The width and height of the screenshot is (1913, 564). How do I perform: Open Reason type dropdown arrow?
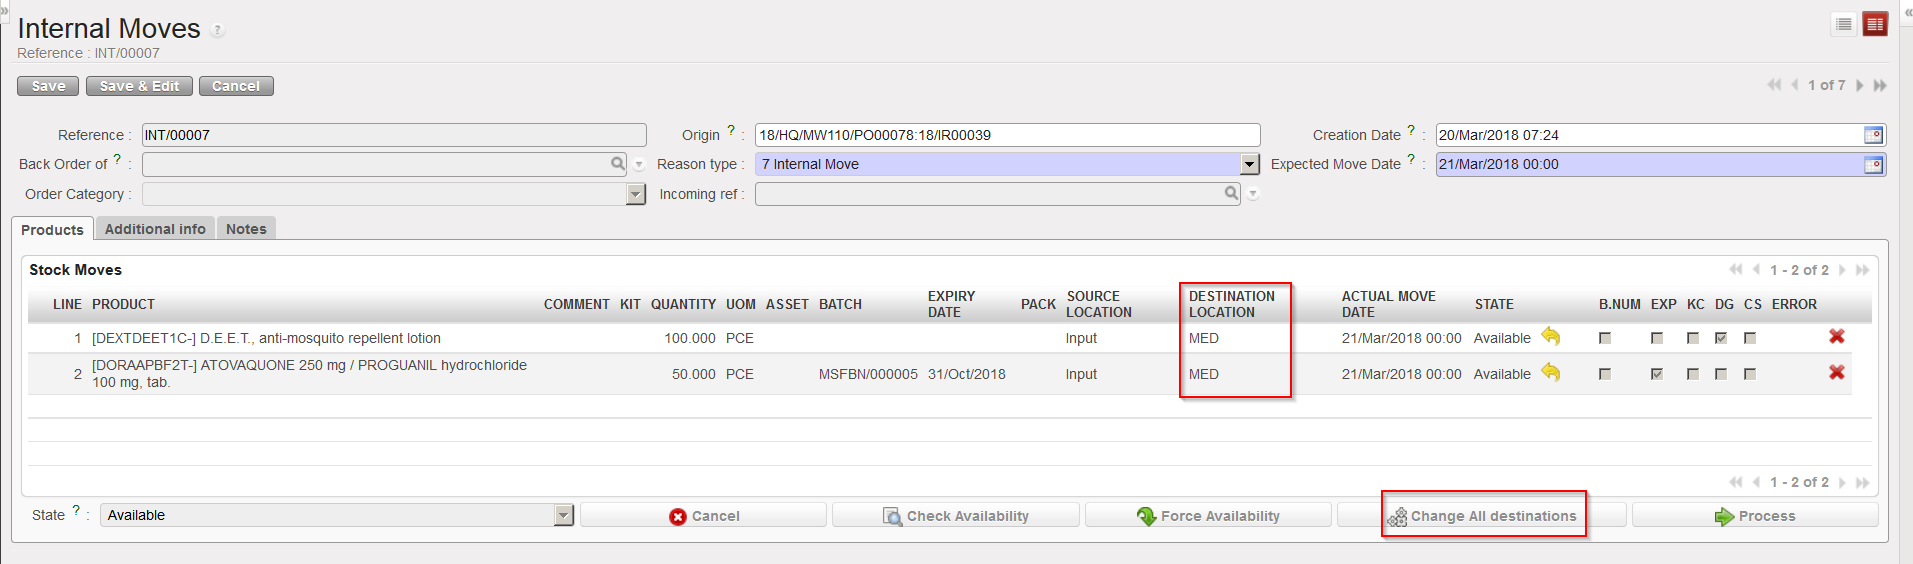coord(1250,164)
